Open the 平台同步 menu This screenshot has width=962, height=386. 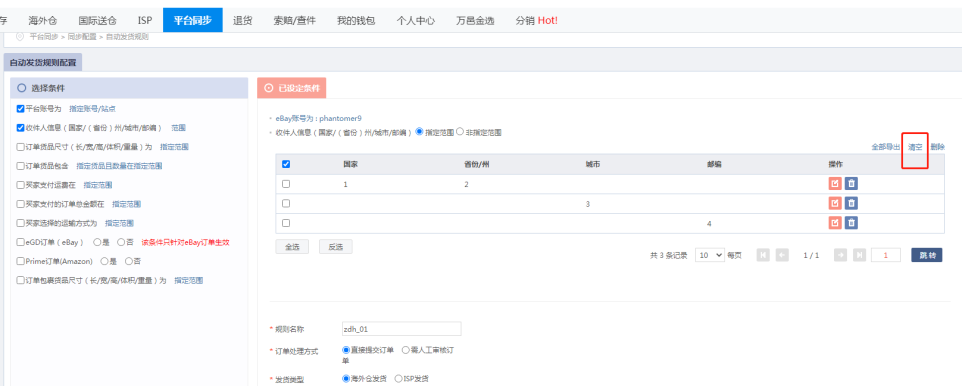(x=193, y=20)
